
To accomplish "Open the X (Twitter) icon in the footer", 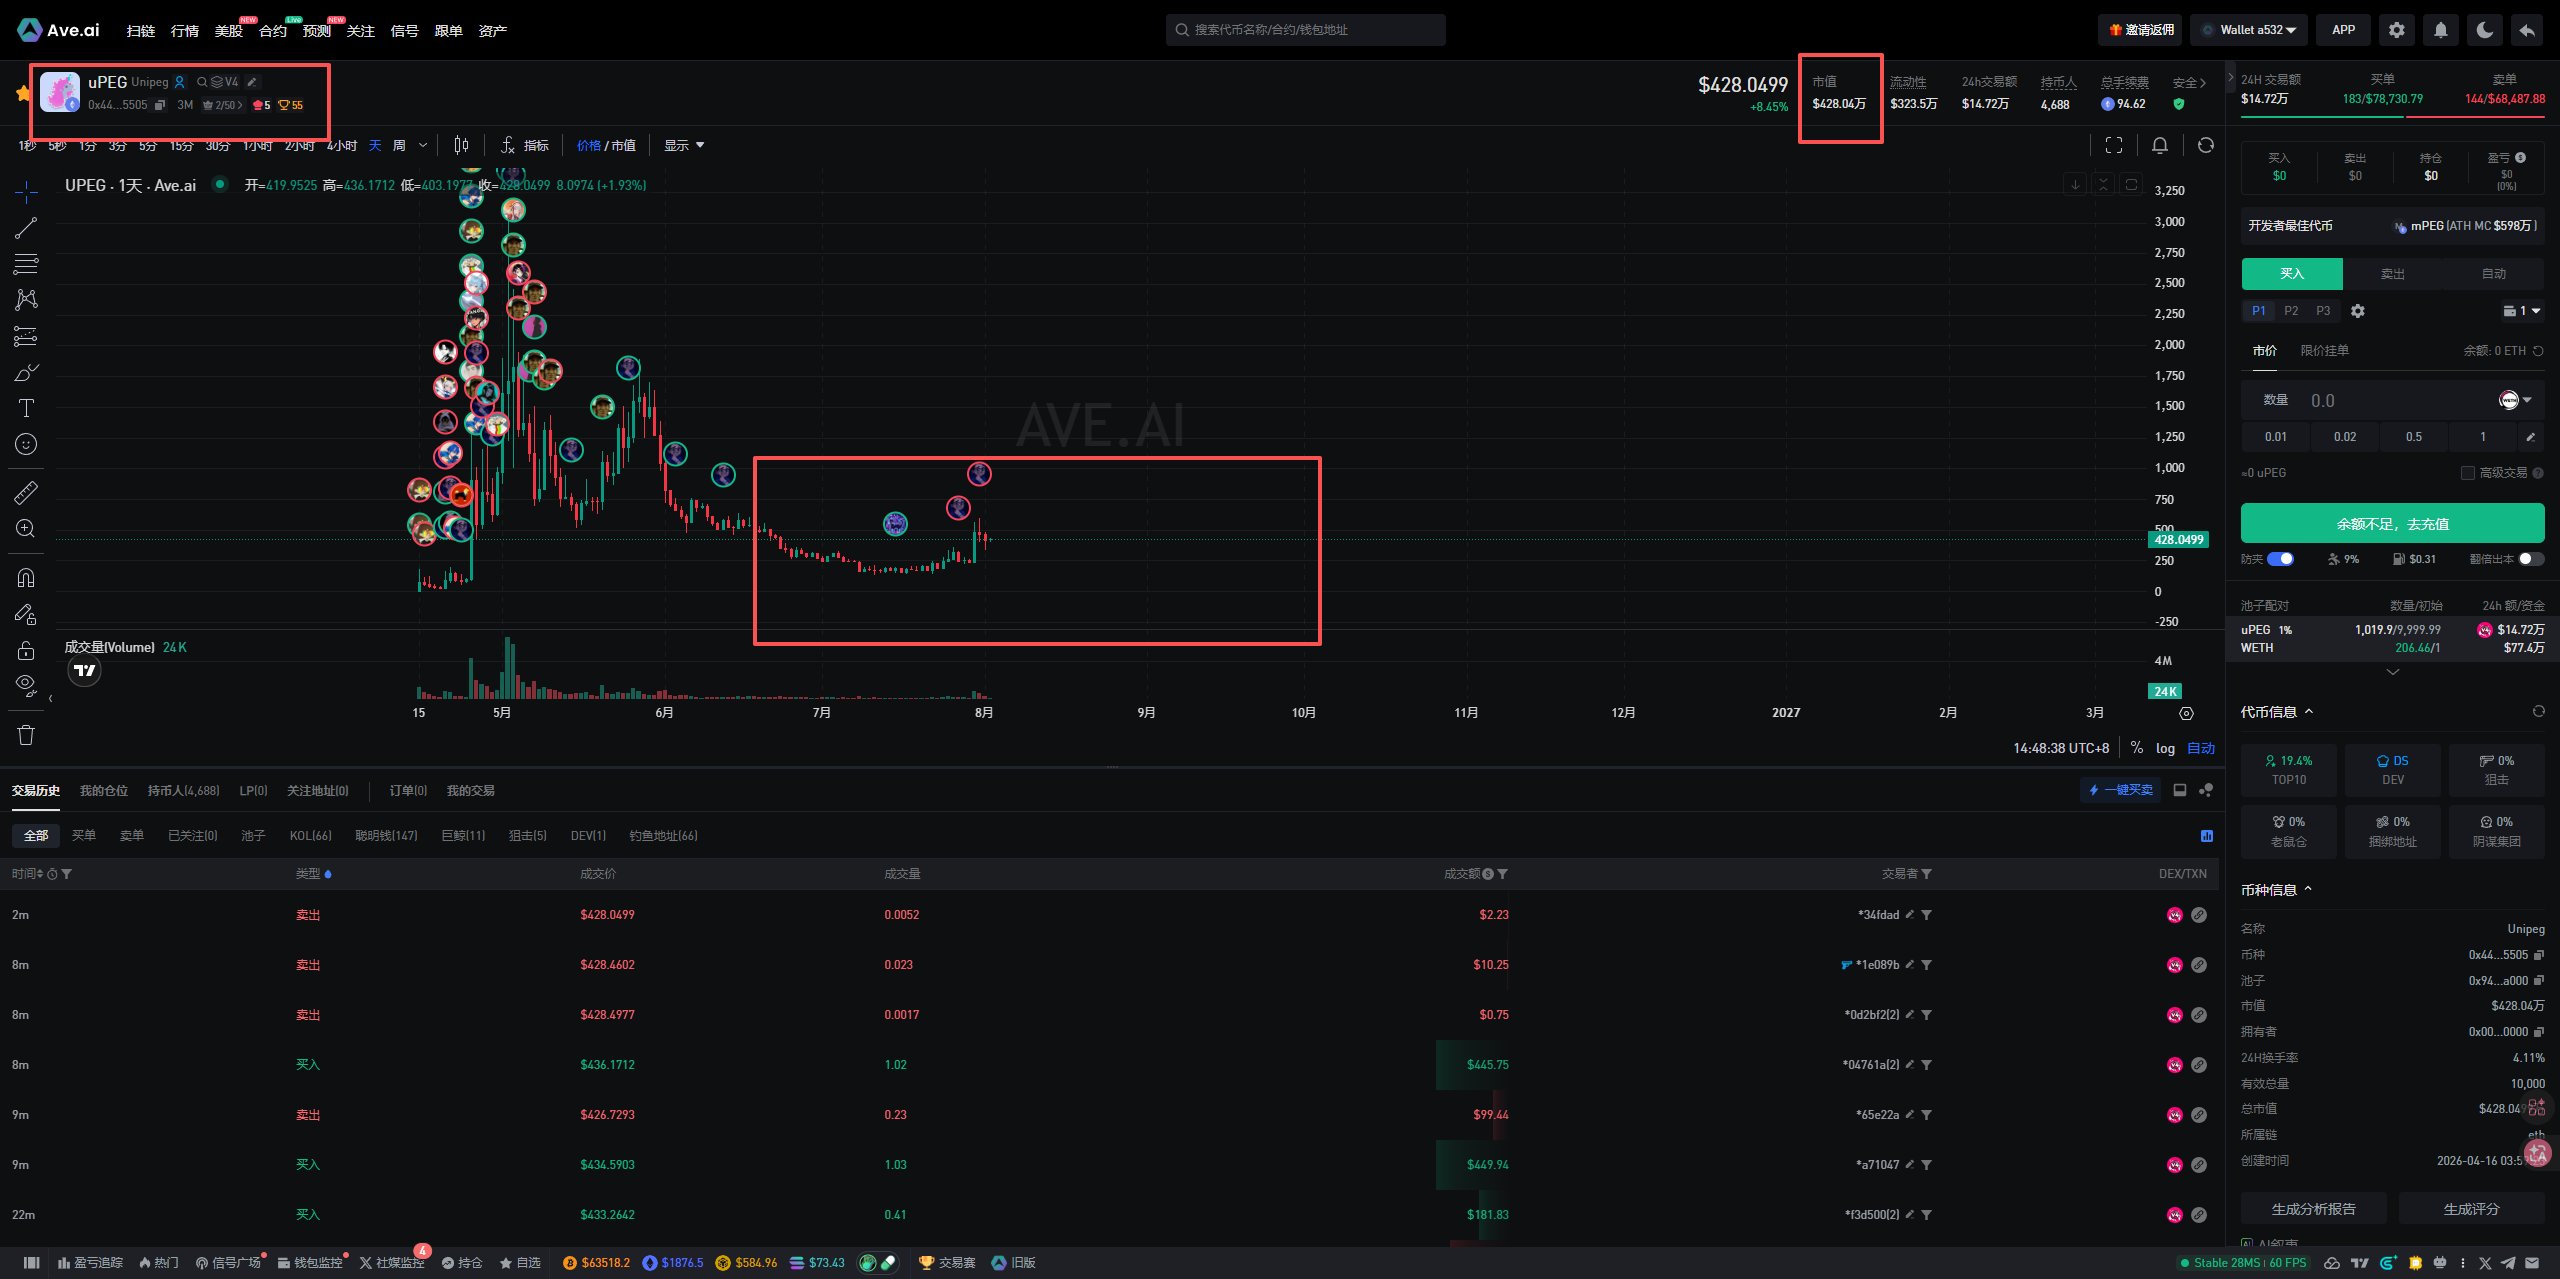I will tap(2486, 1263).
